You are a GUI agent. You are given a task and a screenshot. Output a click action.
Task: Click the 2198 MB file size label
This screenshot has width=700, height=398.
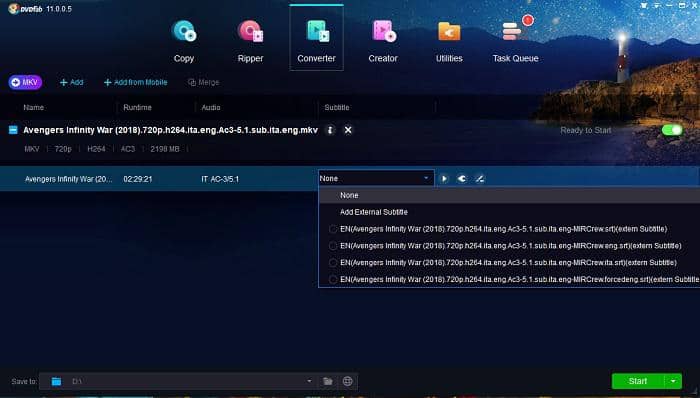tap(165, 149)
